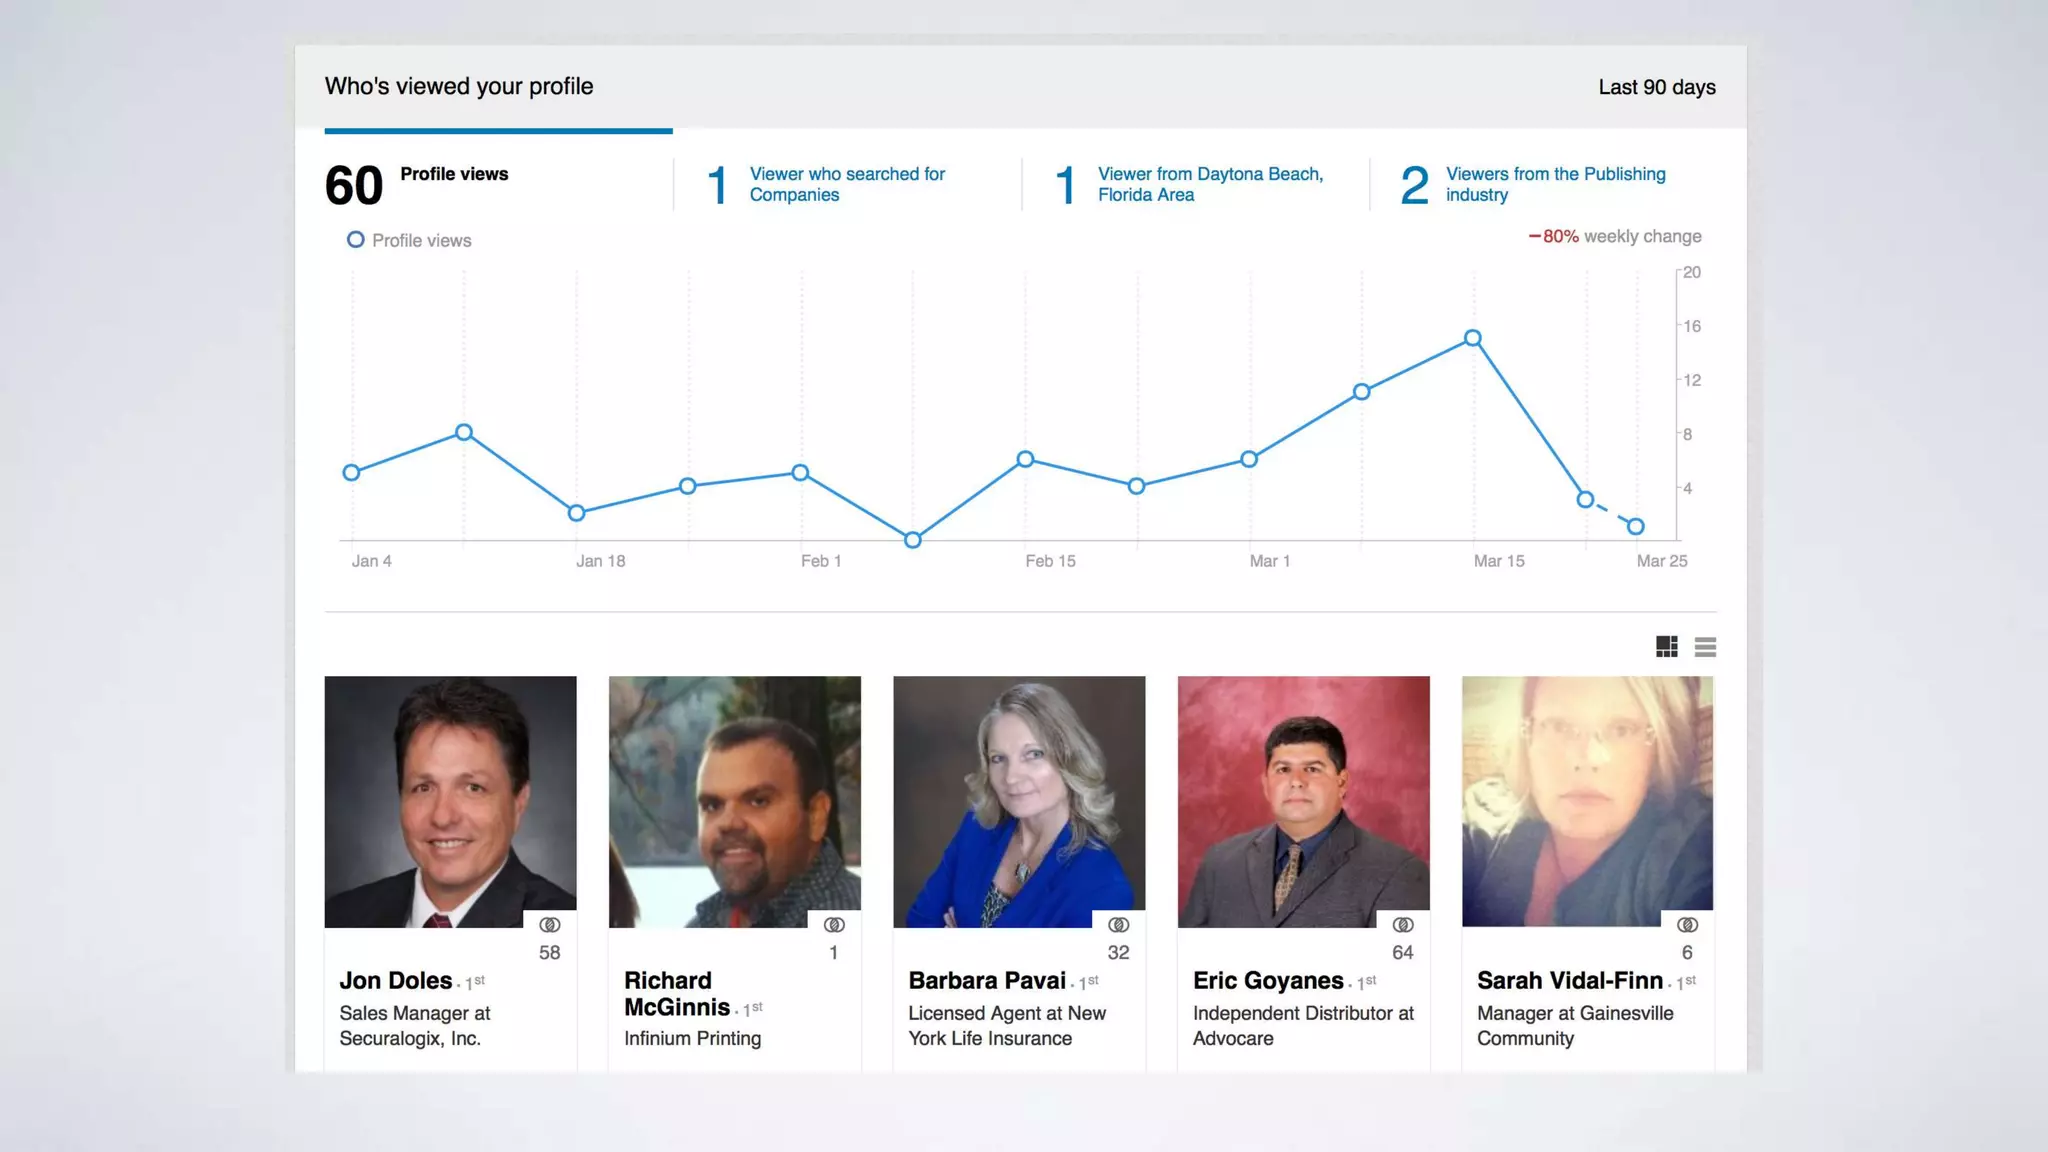
Task: Click the Mar 15 peak data point
Action: tap(1472, 338)
